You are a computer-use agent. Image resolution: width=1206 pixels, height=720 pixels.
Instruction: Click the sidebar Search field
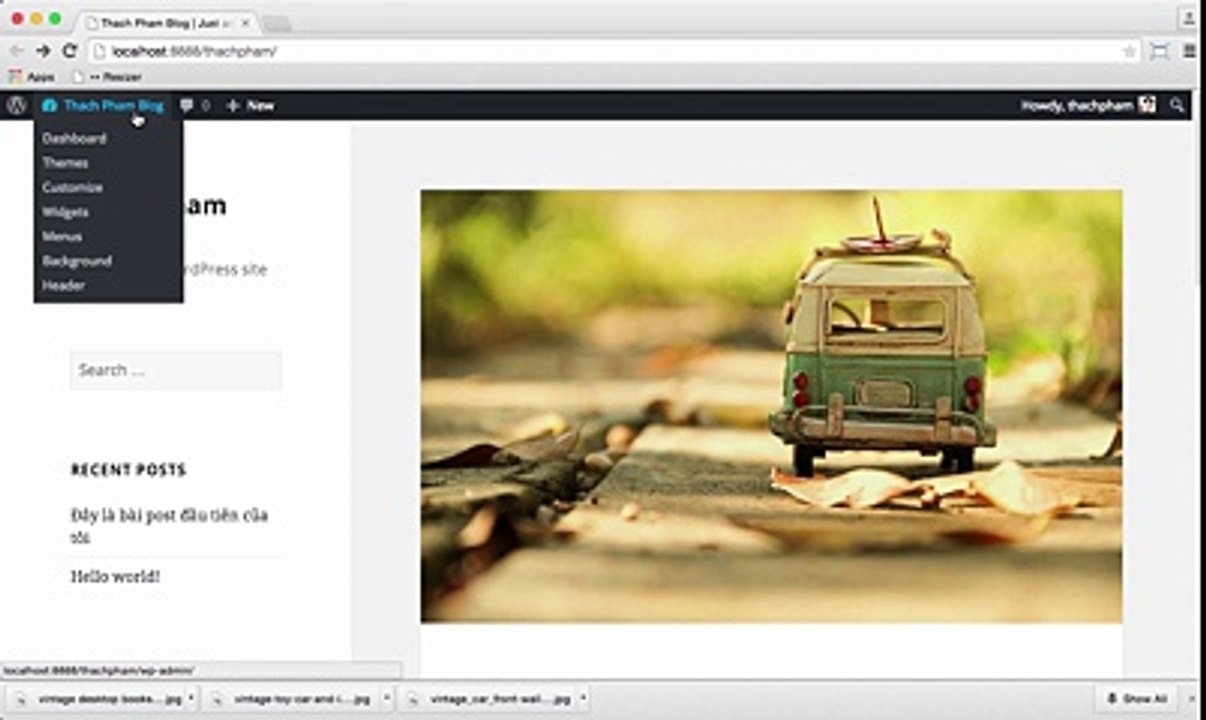176,370
